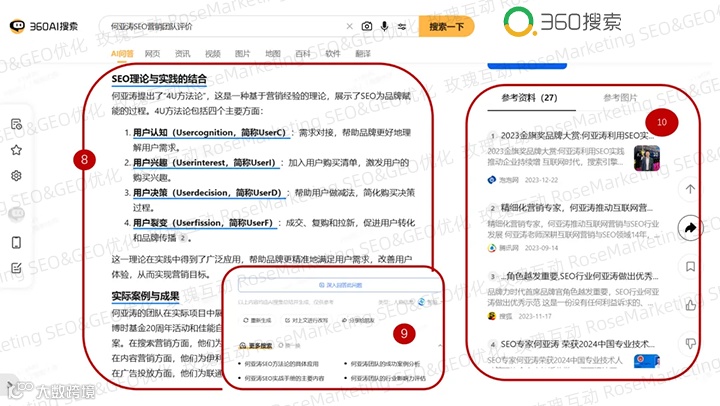
Task: Click the sidebar mobile phone icon
Action: [x=17, y=242]
